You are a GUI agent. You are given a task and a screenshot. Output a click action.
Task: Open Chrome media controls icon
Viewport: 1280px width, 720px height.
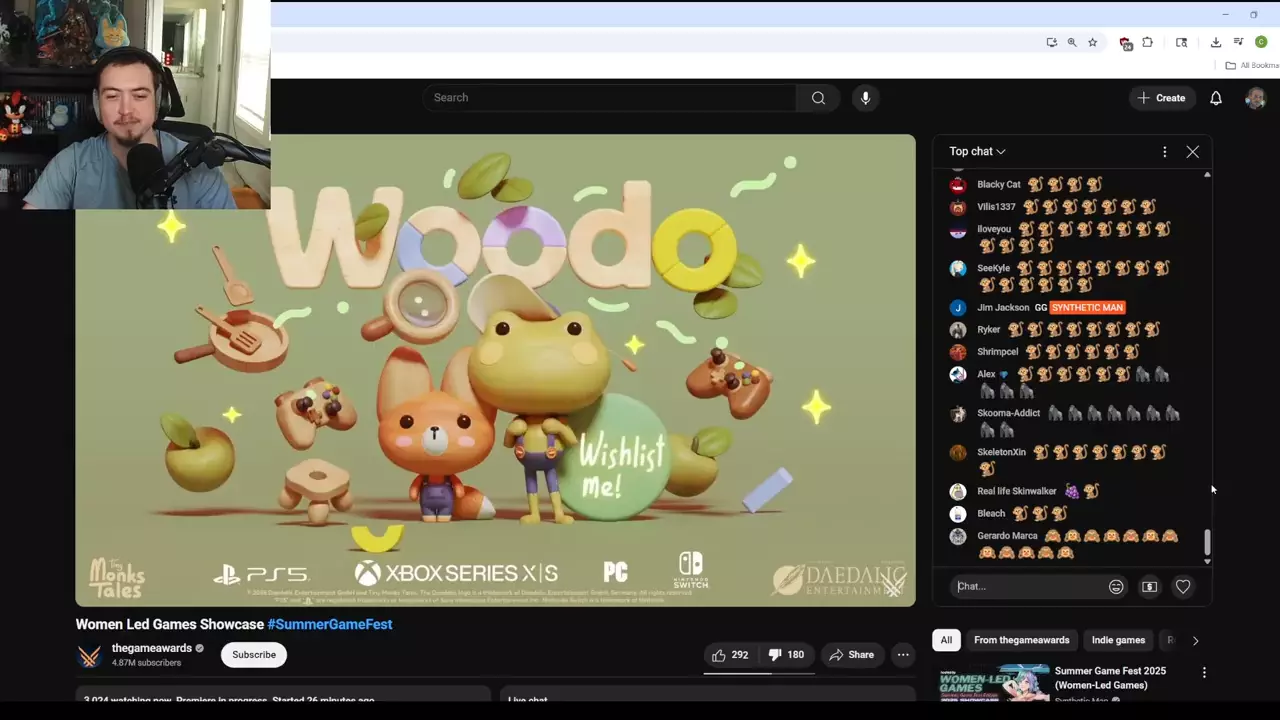pyautogui.click(x=1238, y=42)
